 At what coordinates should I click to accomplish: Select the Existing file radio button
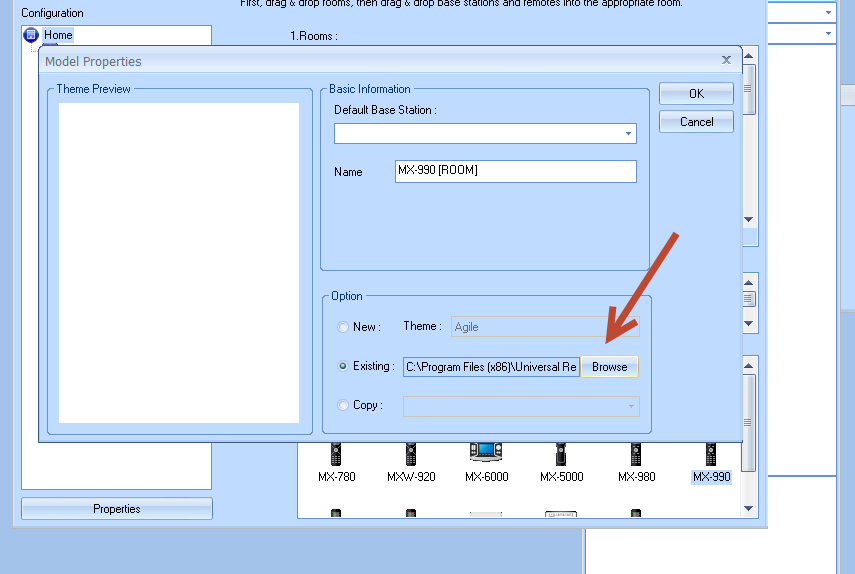(342, 366)
